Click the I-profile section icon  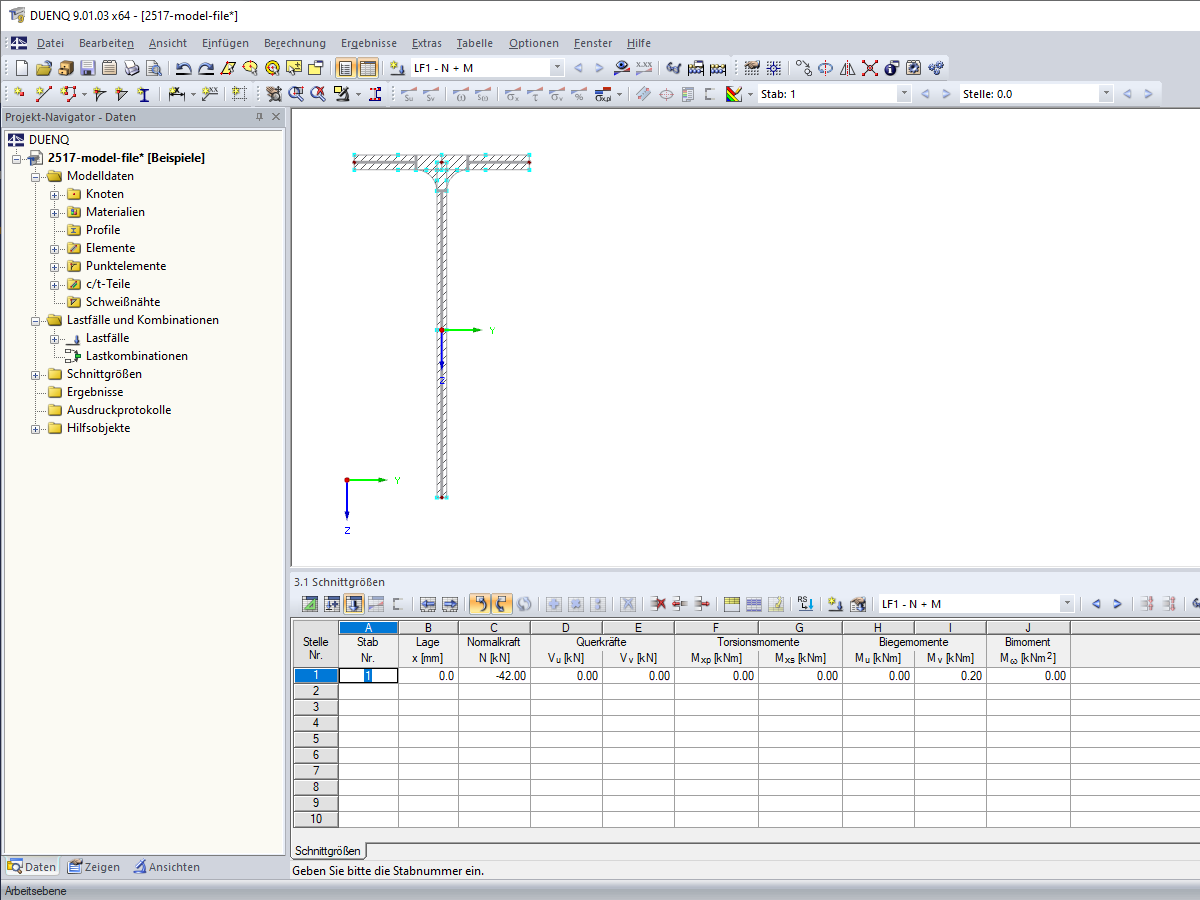(x=143, y=94)
